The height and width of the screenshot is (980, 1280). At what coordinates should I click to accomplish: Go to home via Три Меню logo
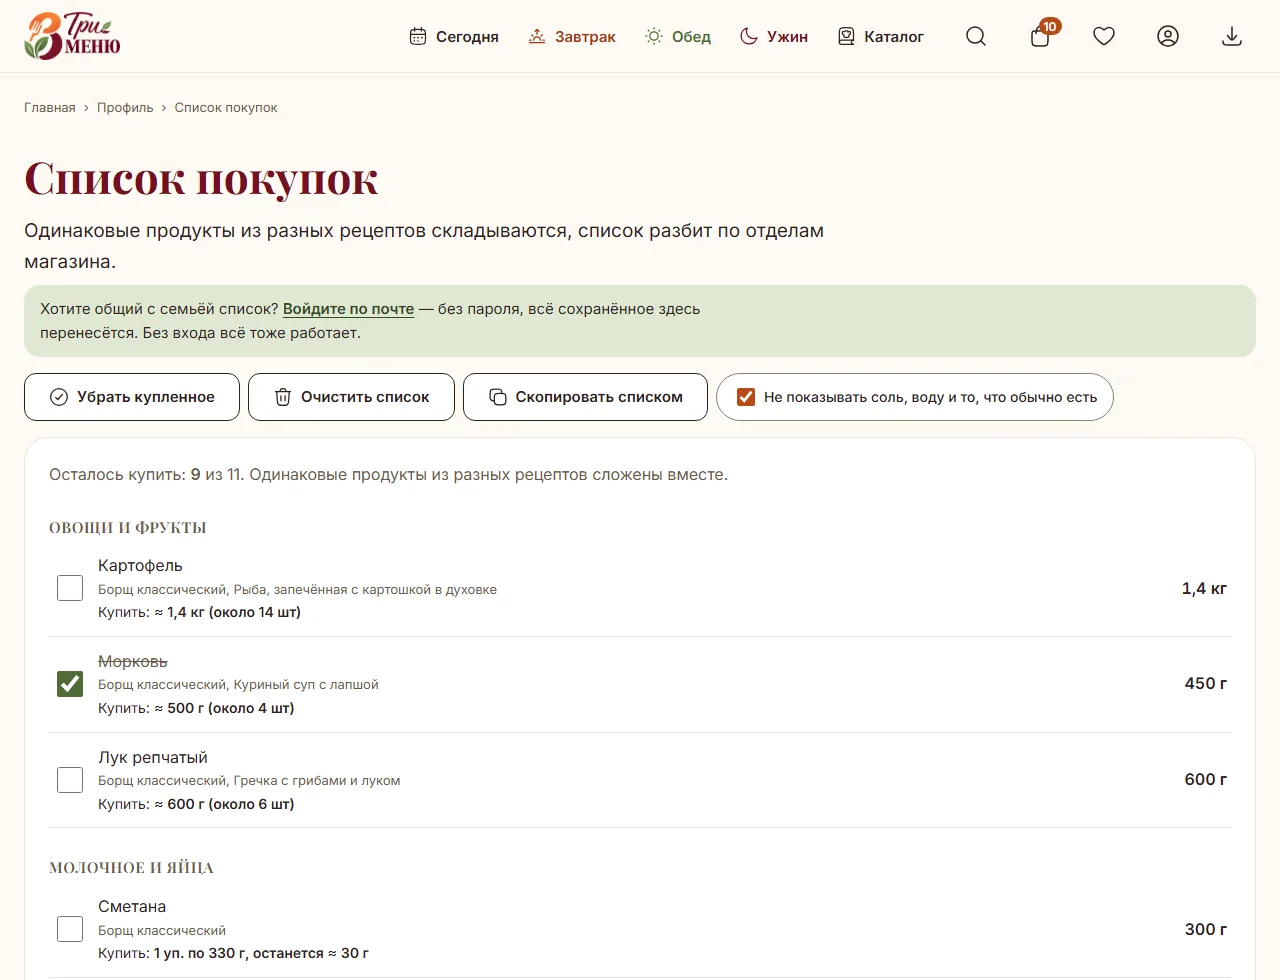click(72, 36)
